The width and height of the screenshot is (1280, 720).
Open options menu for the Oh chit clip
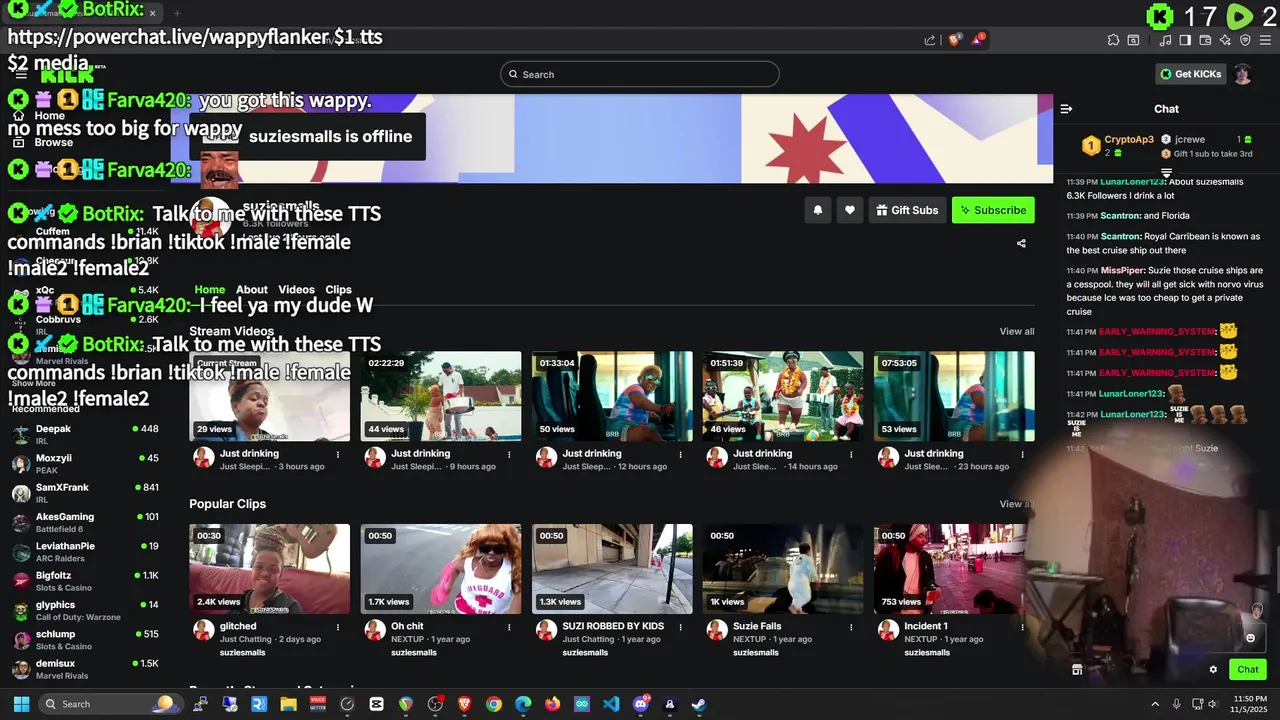509,627
